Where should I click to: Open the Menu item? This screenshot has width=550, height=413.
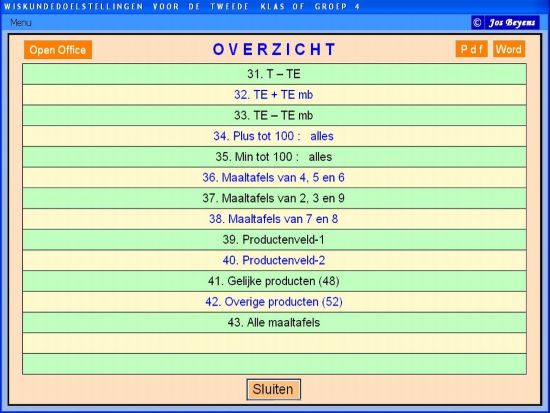(x=21, y=23)
